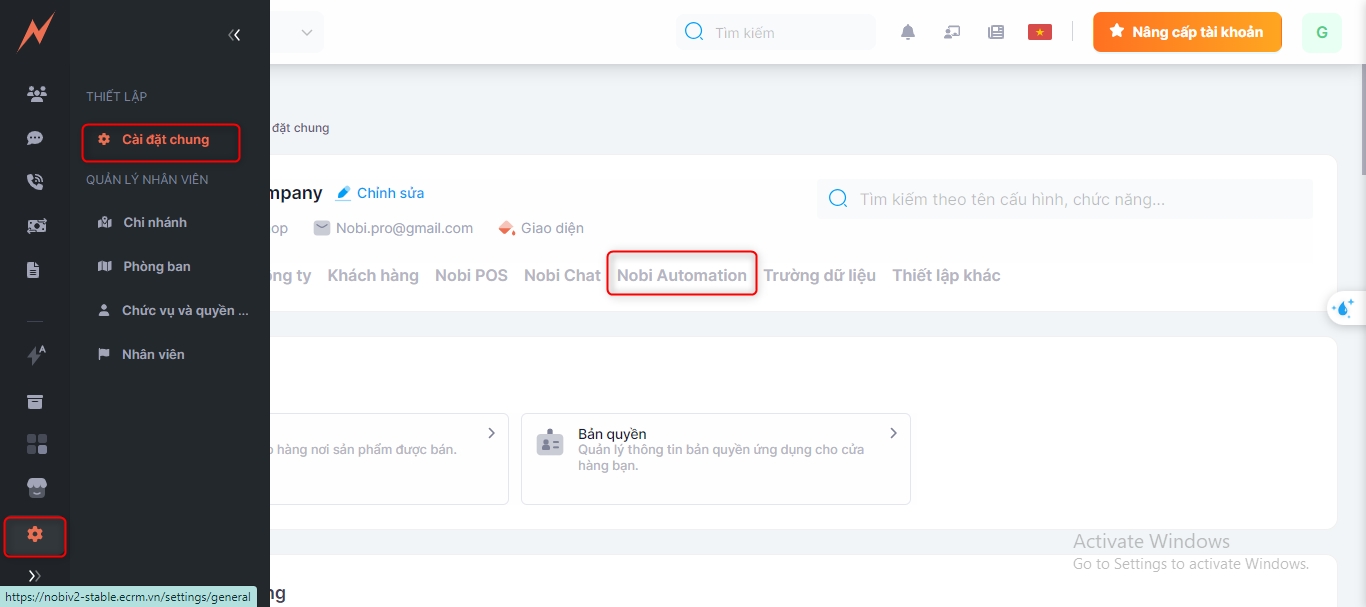Viewport: 1366px width, 607px height.
Task: Click the notification bell icon
Action: 908,32
